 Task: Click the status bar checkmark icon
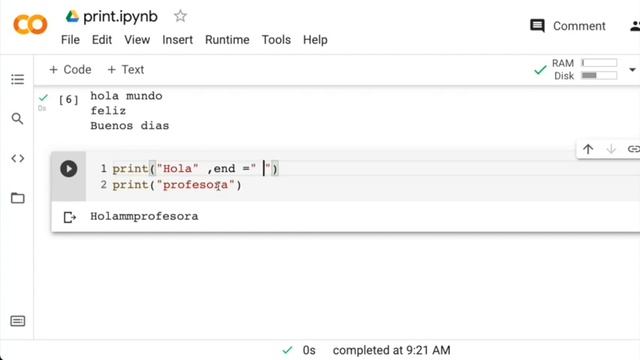click(287, 350)
